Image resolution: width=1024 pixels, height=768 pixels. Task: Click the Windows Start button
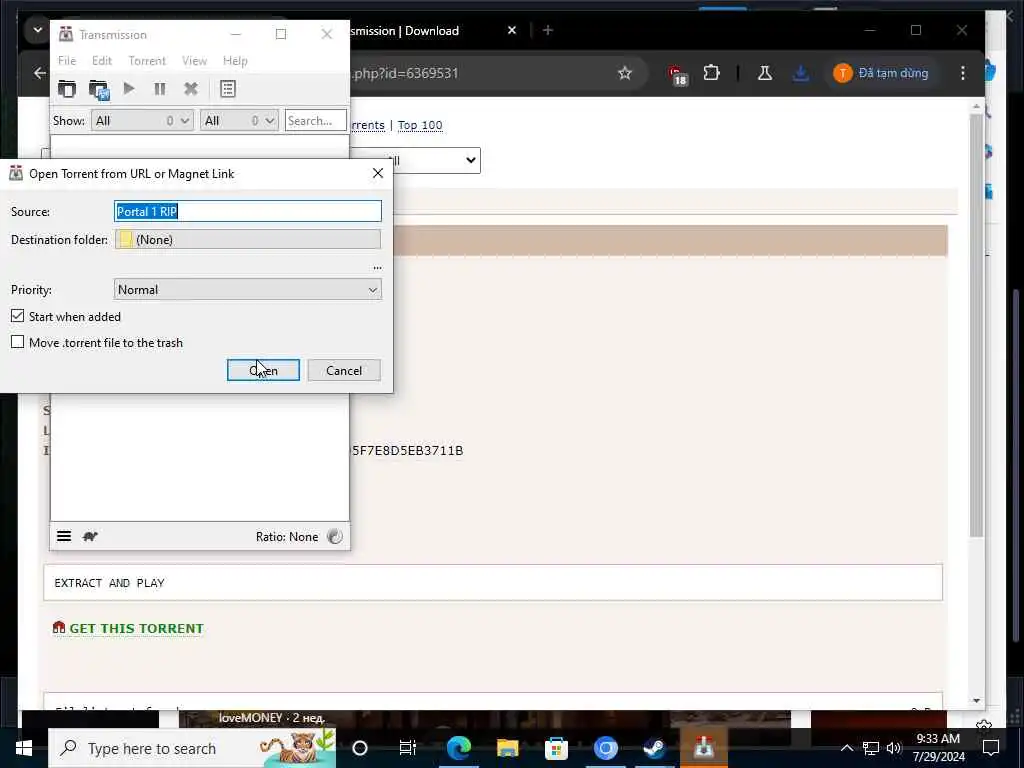pyautogui.click(x=24, y=748)
